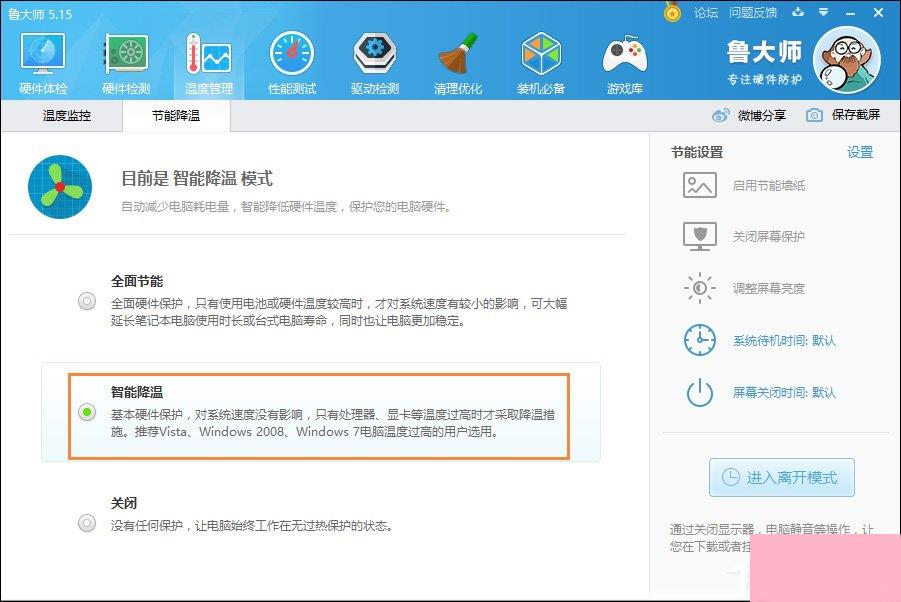Click 启用节能墙纸 option text
This screenshot has height=602, width=901.
tap(768, 186)
